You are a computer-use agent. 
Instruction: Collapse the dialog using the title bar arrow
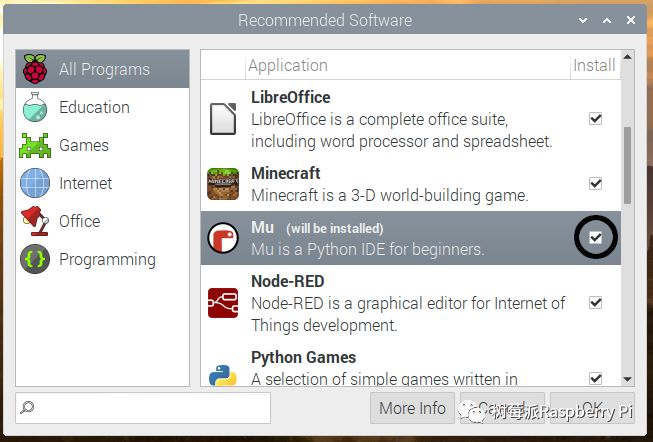[583, 20]
